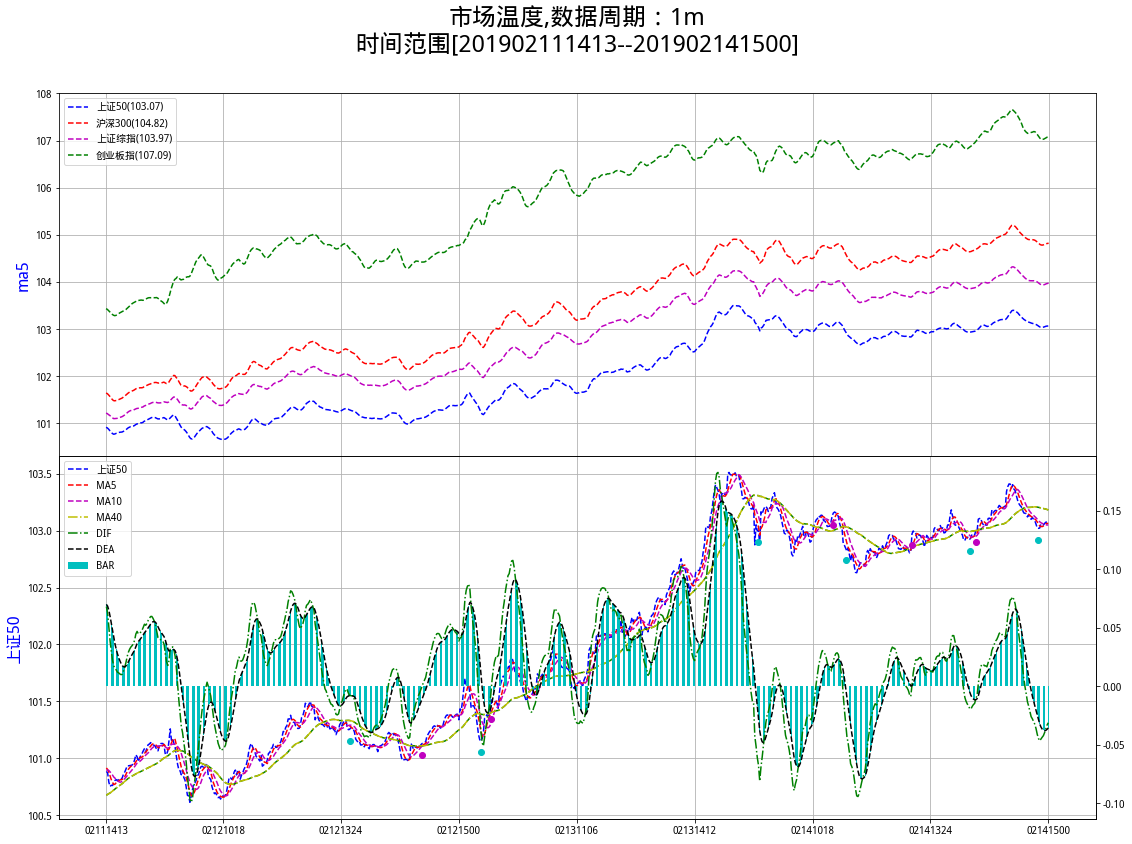Click 'MA10' in the lower legend
Viewport: 1132px width, 844px height.
point(109,501)
